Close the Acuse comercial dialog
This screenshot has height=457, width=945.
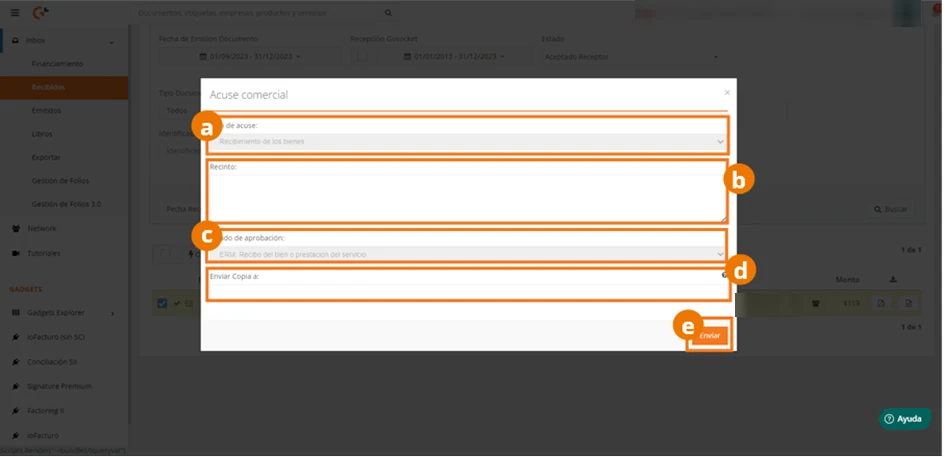pyautogui.click(x=727, y=92)
